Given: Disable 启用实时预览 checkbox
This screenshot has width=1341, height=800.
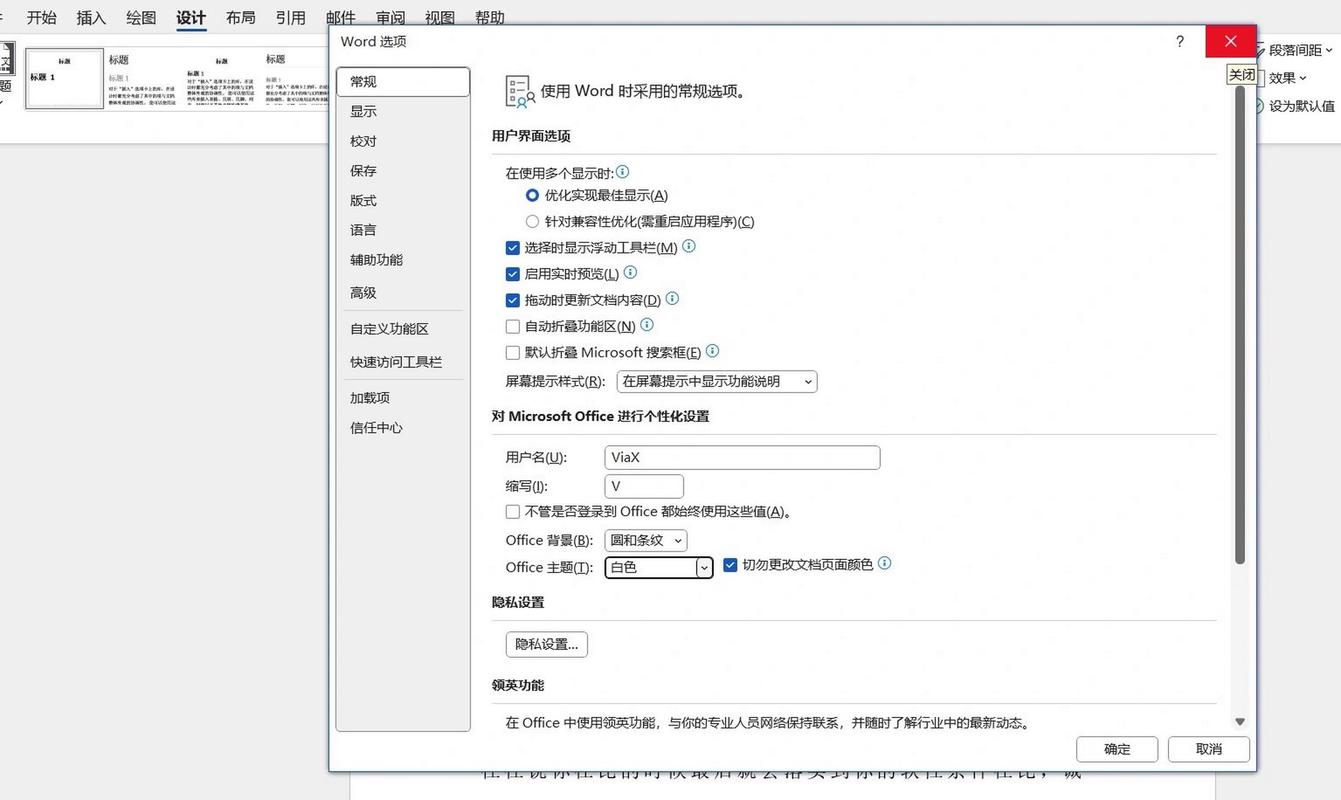Looking at the screenshot, I should click(513, 273).
